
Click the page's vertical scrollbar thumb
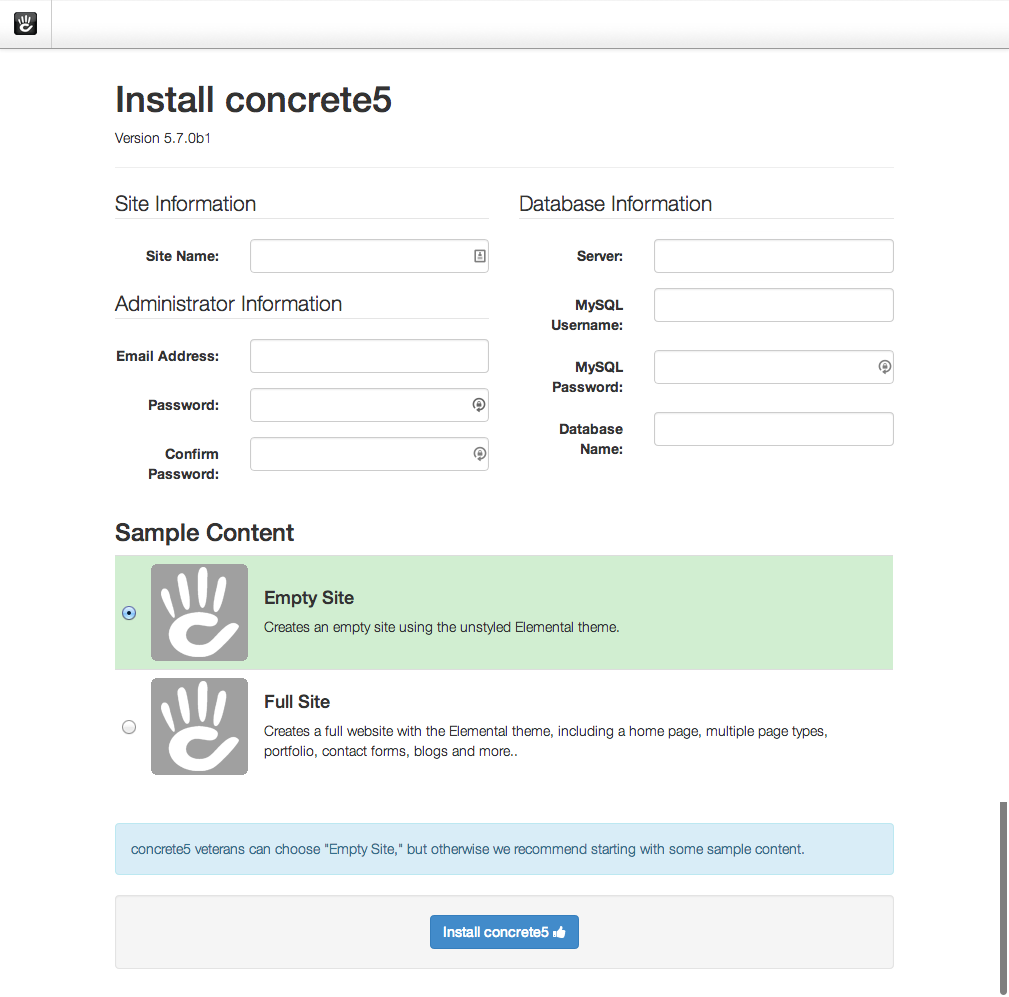[x=1003, y=892]
